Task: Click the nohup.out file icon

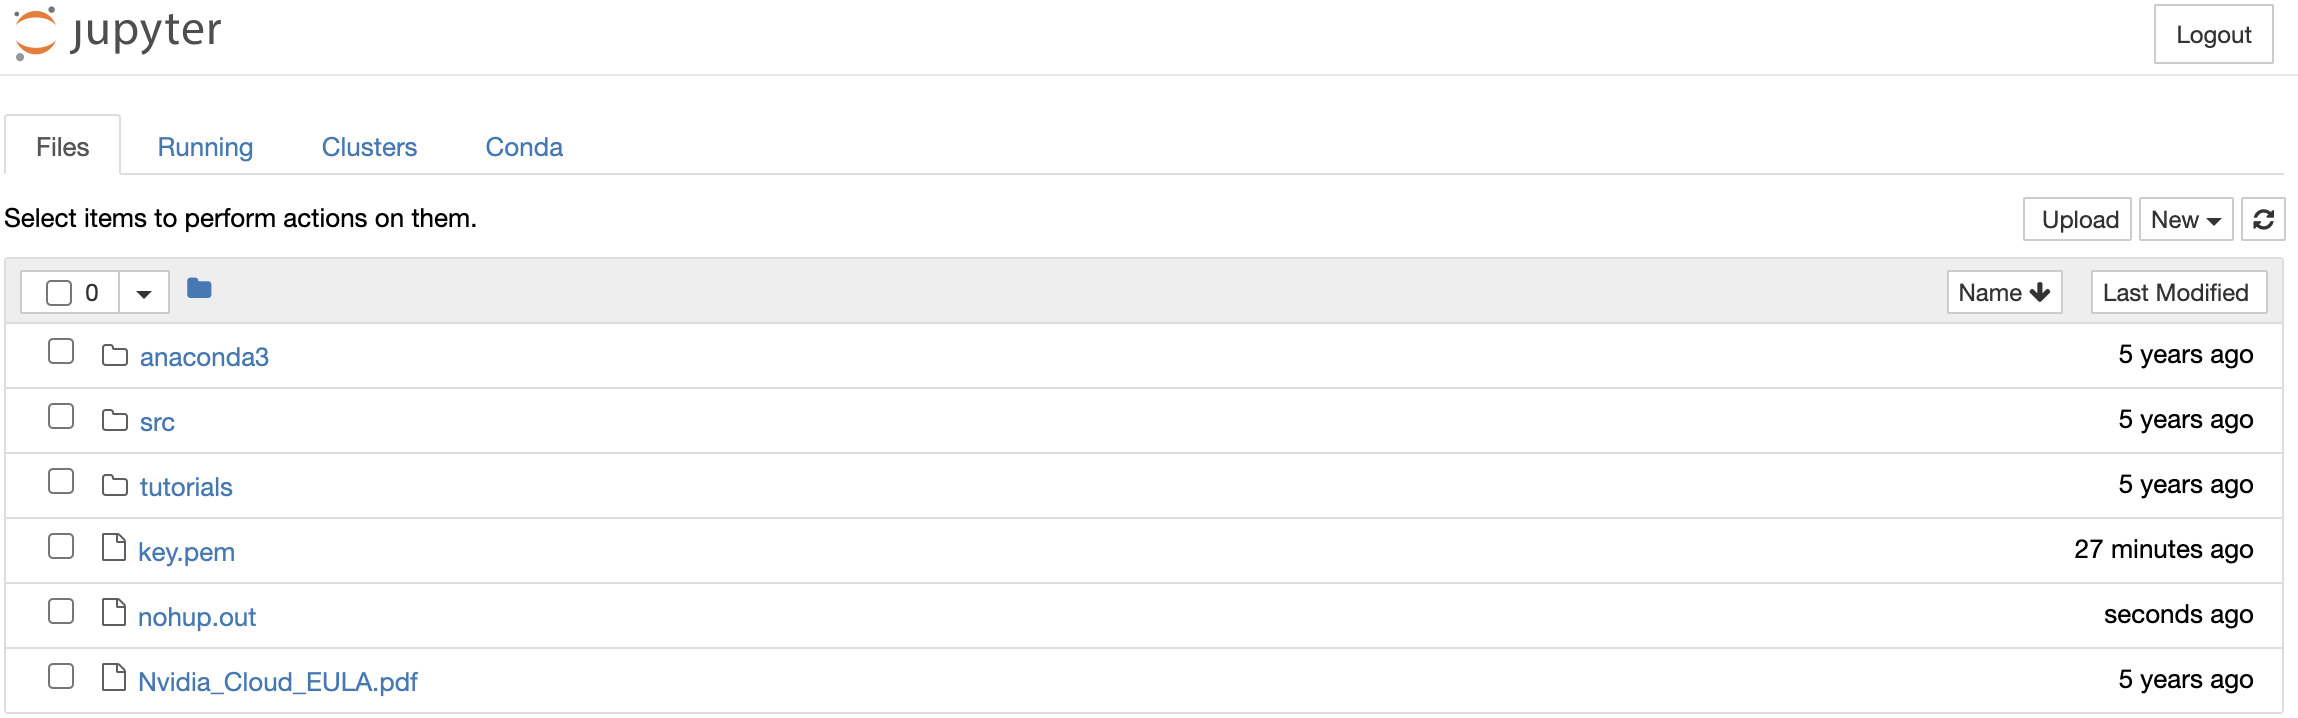Action: (114, 613)
